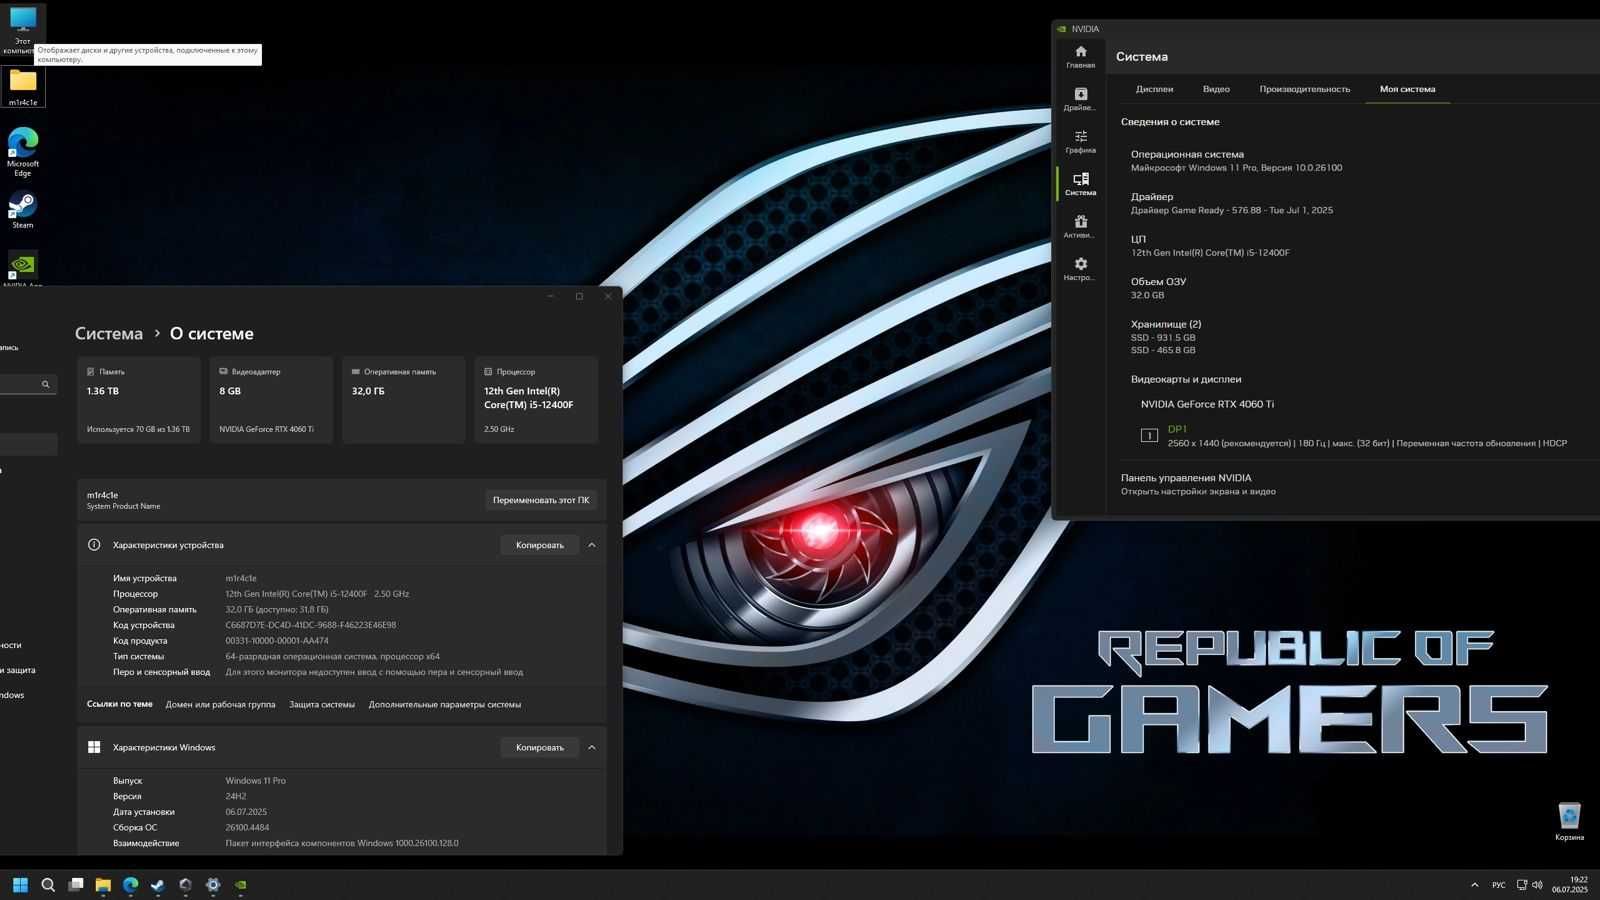The width and height of the screenshot is (1600, 900).
Task: Collapse the Характеристики устройства section
Action: [x=592, y=545]
